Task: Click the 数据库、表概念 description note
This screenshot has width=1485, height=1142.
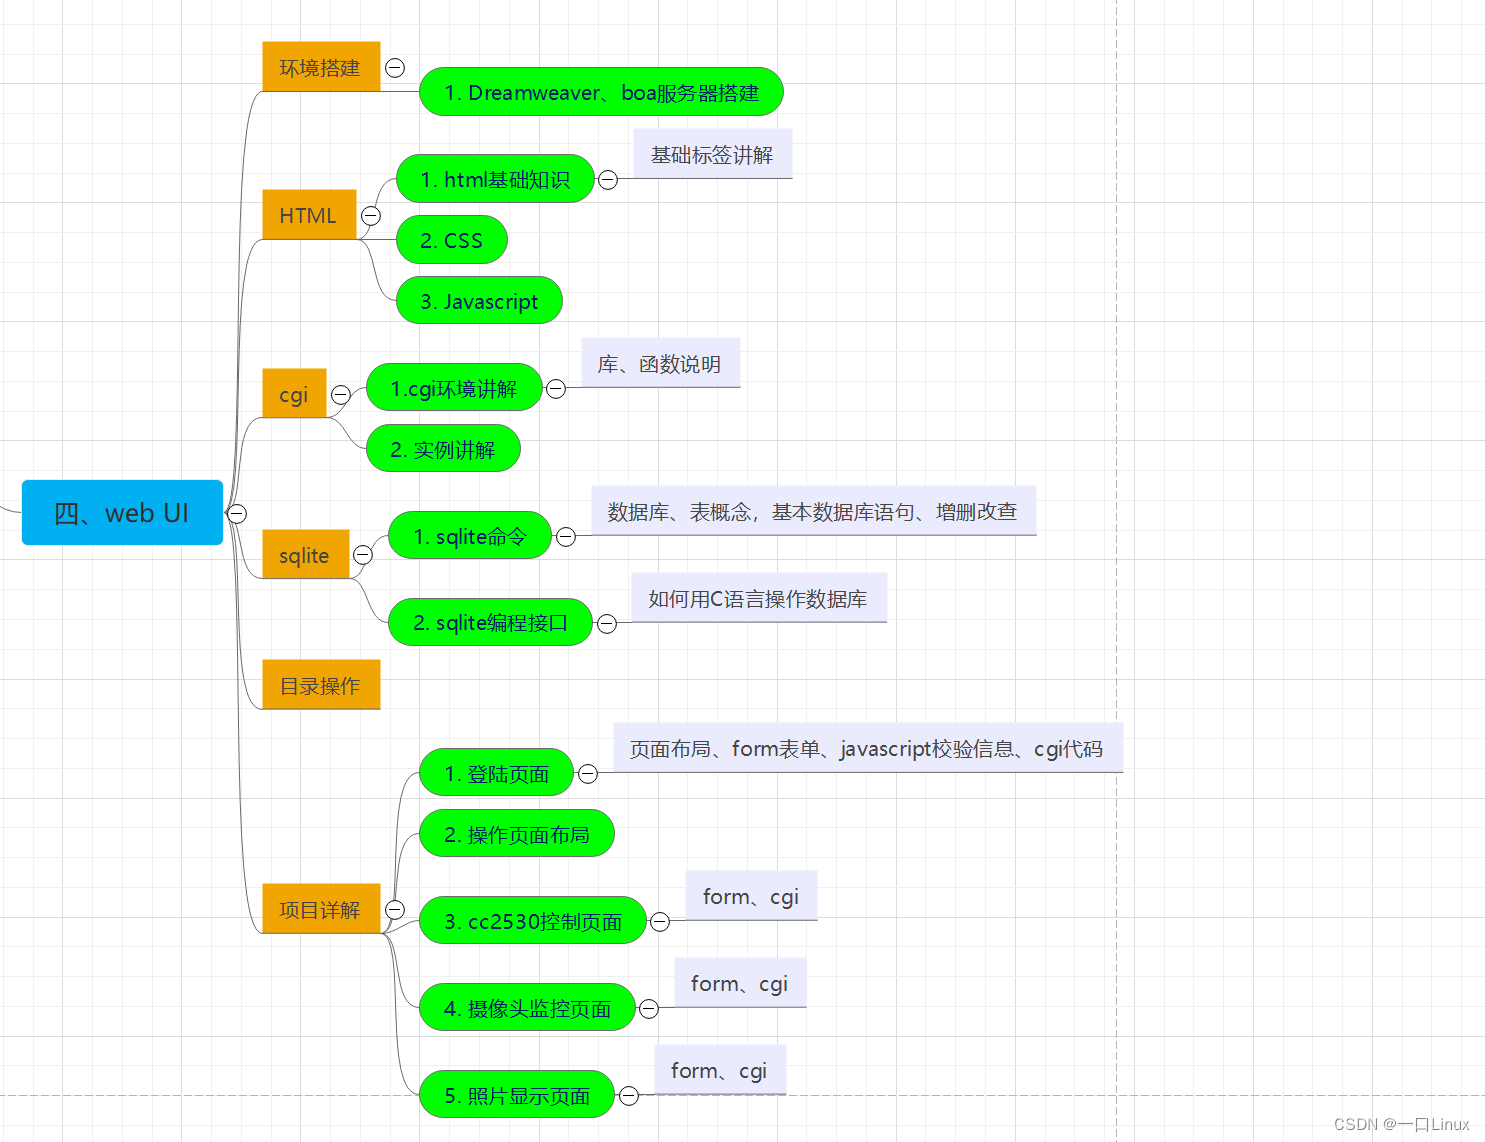Action: click(x=814, y=511)
